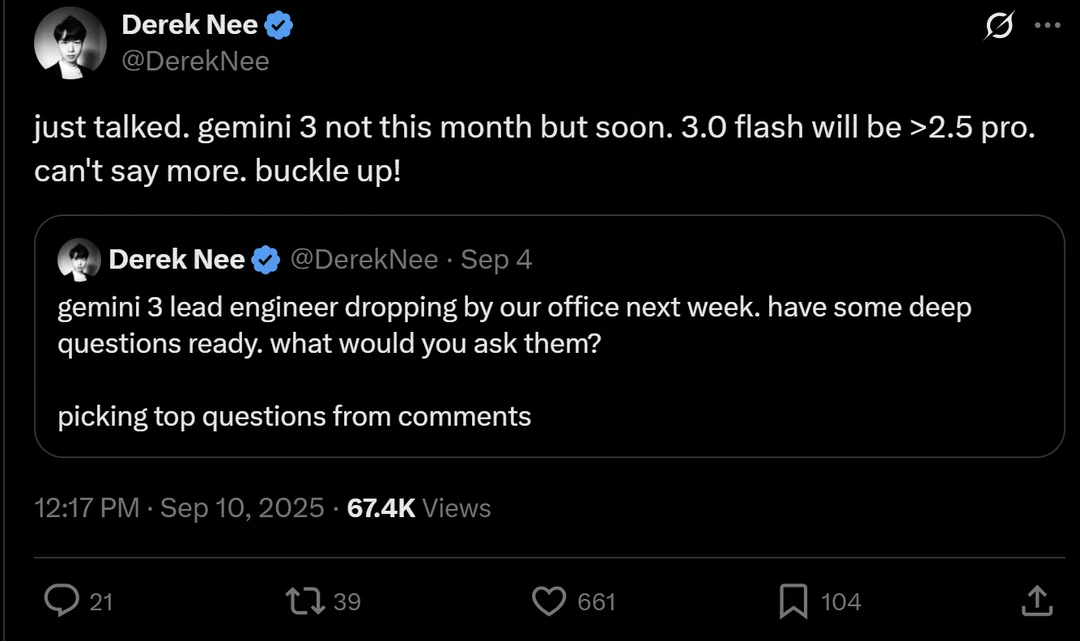Image resolution: width=1080 pixels, height=641 pixels.
Task: Click the 39 reposts count
Action: [346, 601]
